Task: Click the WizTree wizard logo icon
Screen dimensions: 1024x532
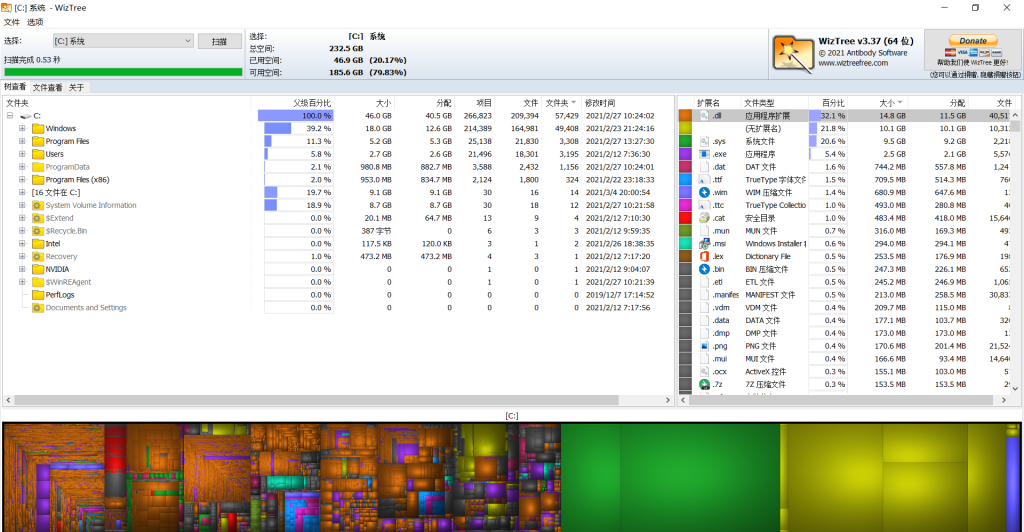Action: tap(793, 54)
